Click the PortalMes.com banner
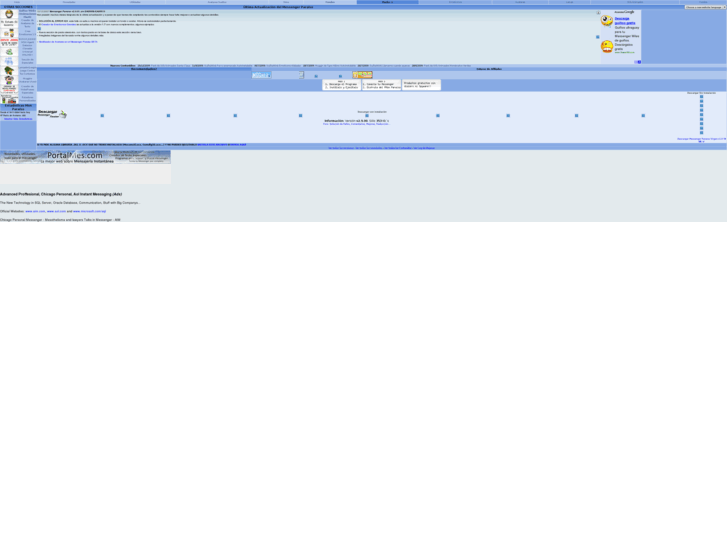 pyautogui.click(x=85, y=157)
